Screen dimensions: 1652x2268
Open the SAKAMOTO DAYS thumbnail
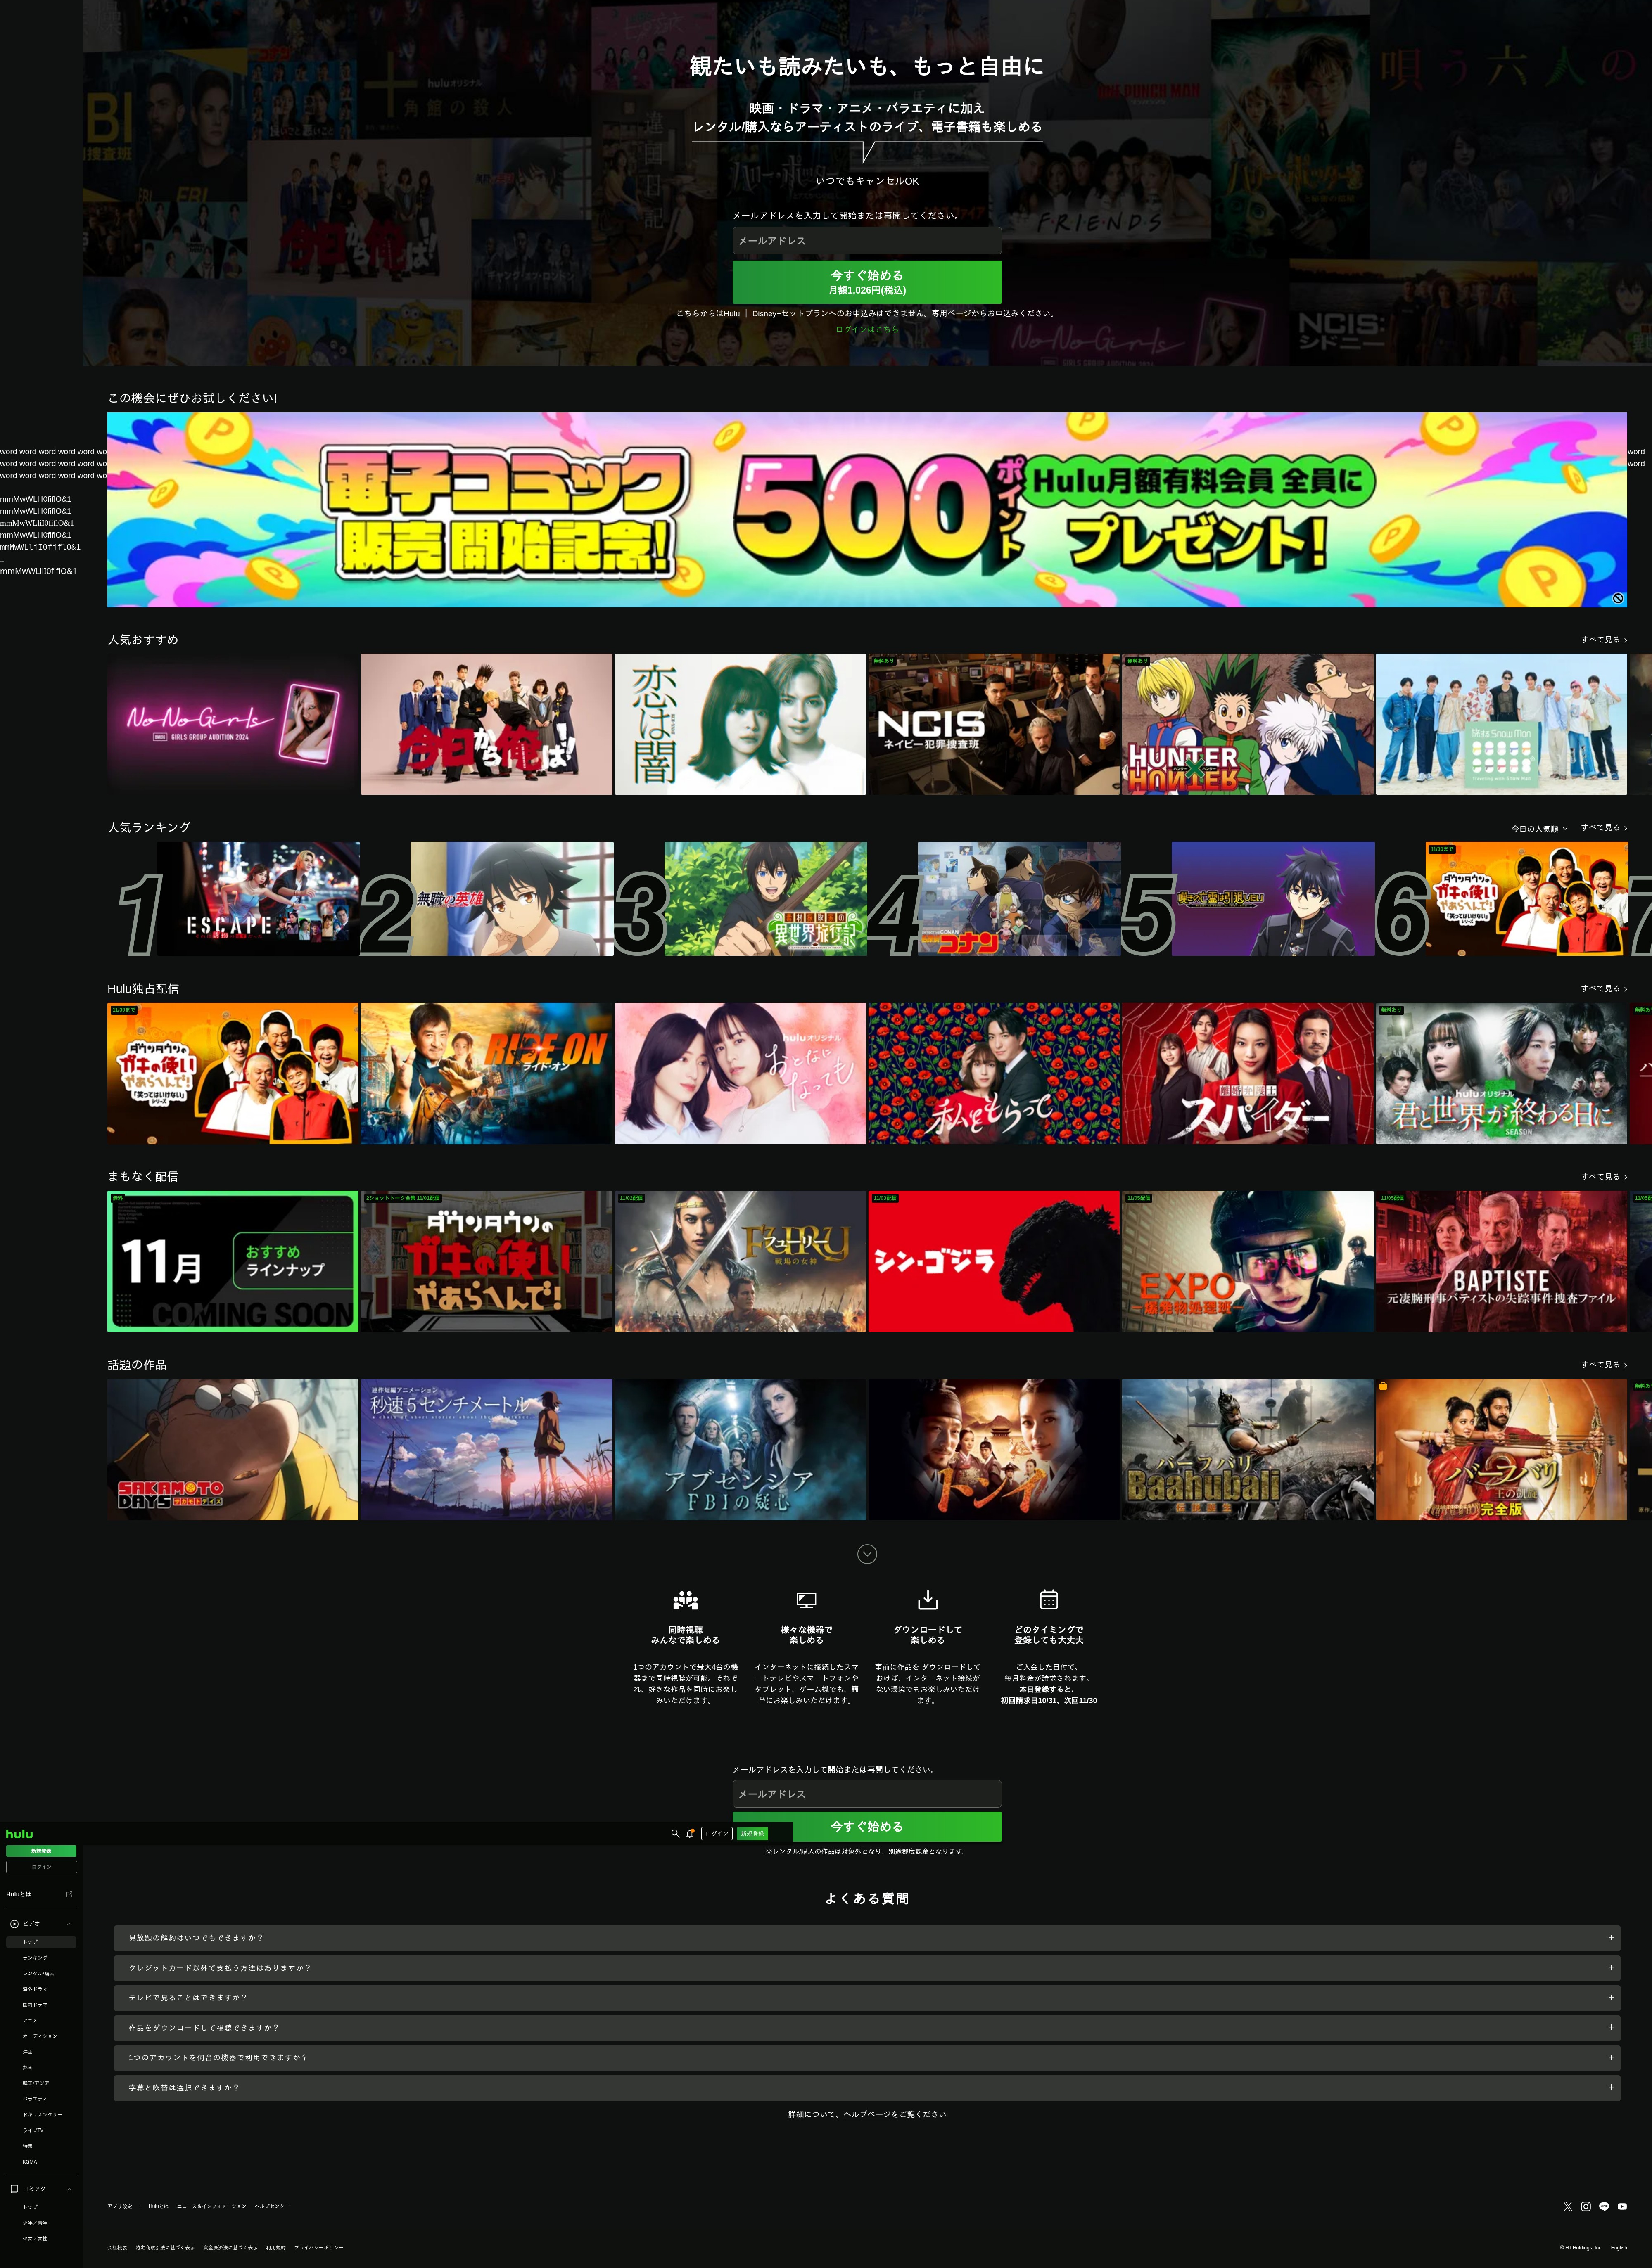tap(233, 1450)
